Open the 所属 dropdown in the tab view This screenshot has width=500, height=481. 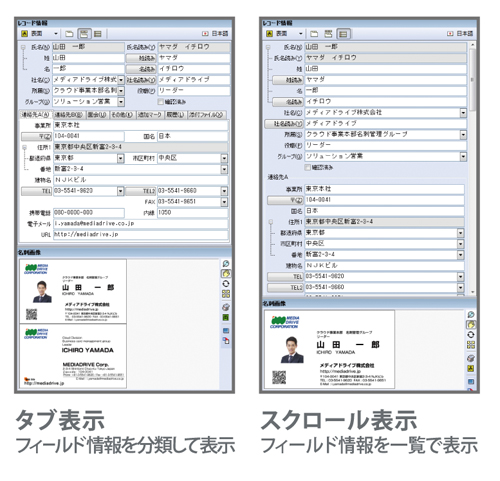[x=121, y=91]
